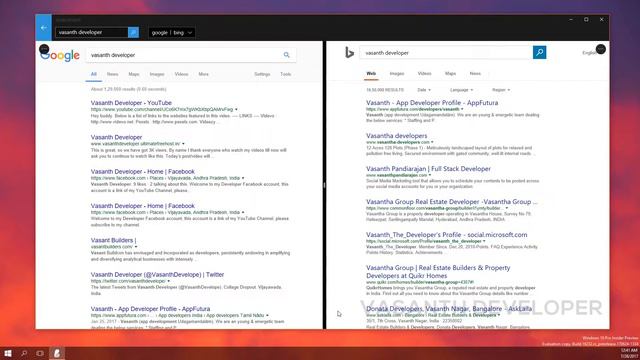Open Google Tools option

pos(285,74)
